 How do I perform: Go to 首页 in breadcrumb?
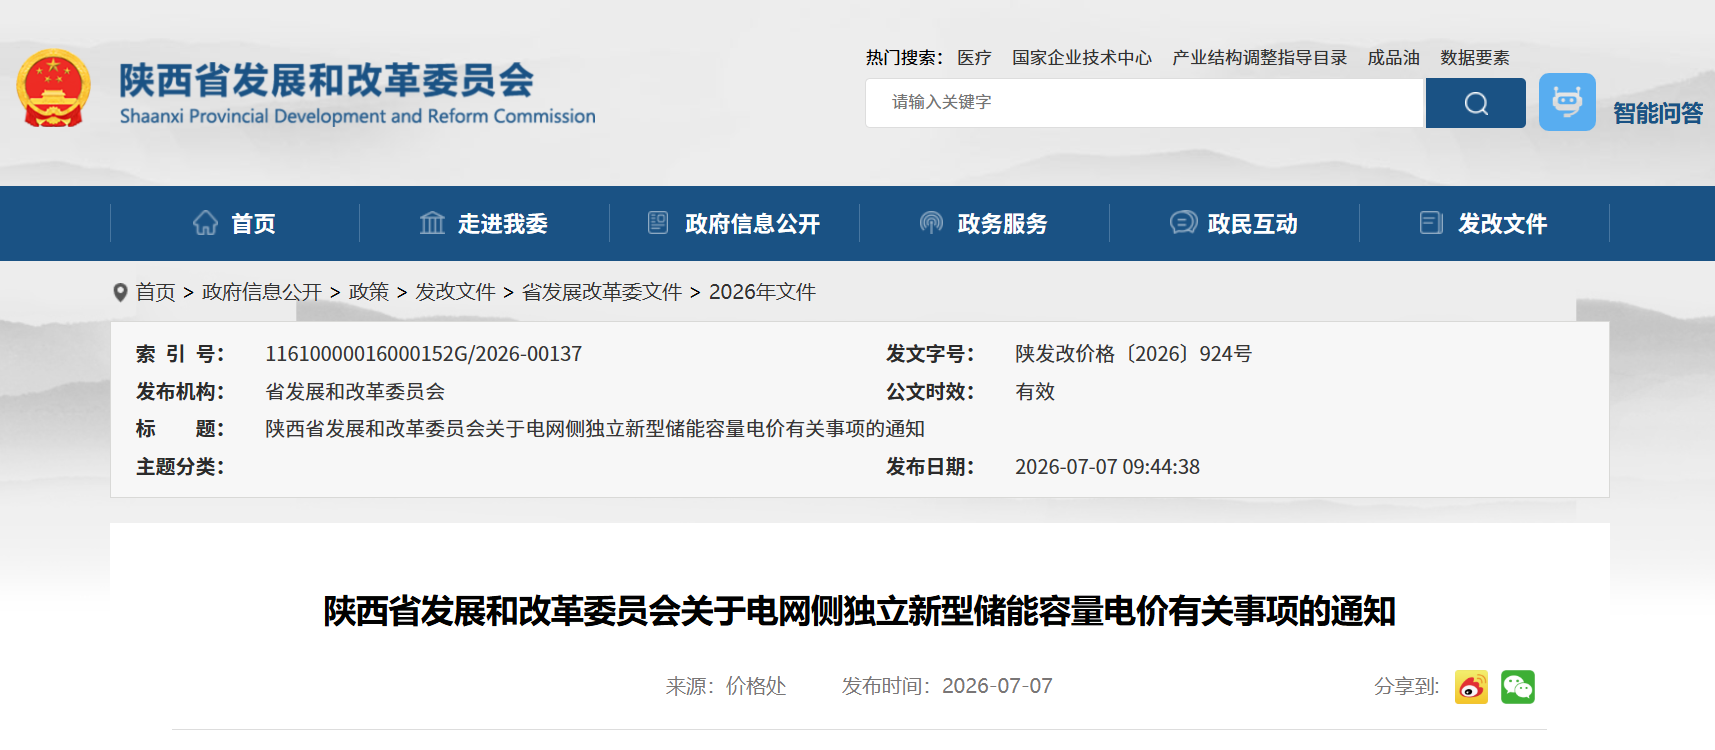pyautogui.click(x=156, y=292)
